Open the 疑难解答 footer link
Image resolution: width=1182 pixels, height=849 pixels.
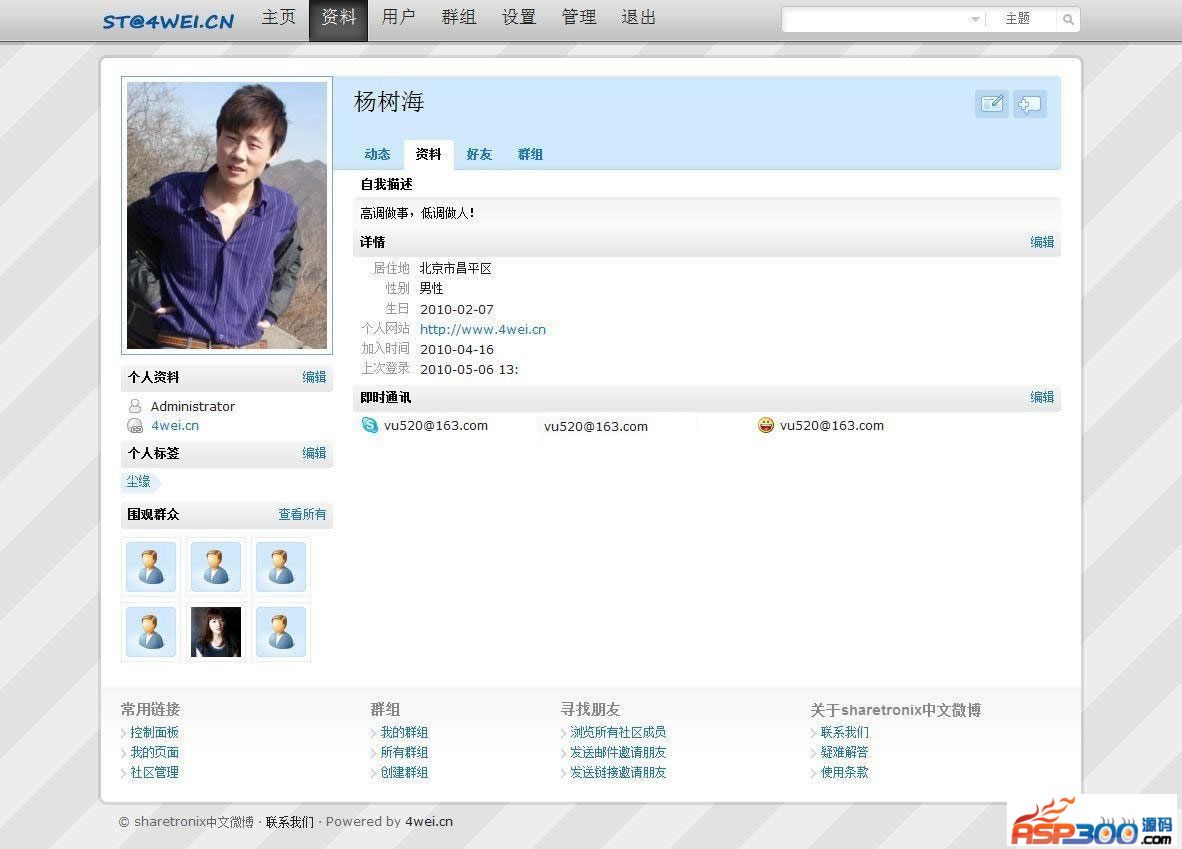844,752
